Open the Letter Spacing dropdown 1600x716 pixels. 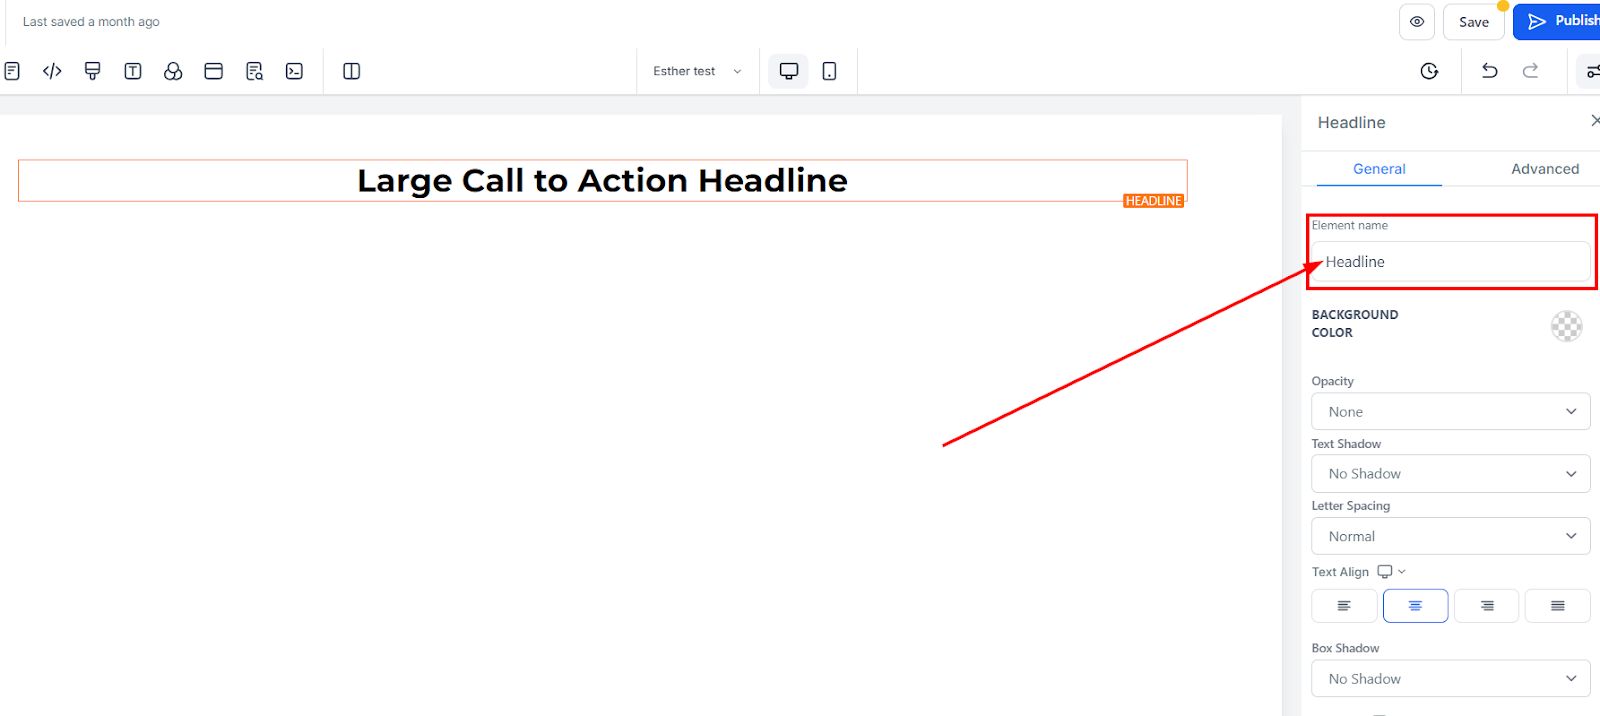coord(1450,536)
